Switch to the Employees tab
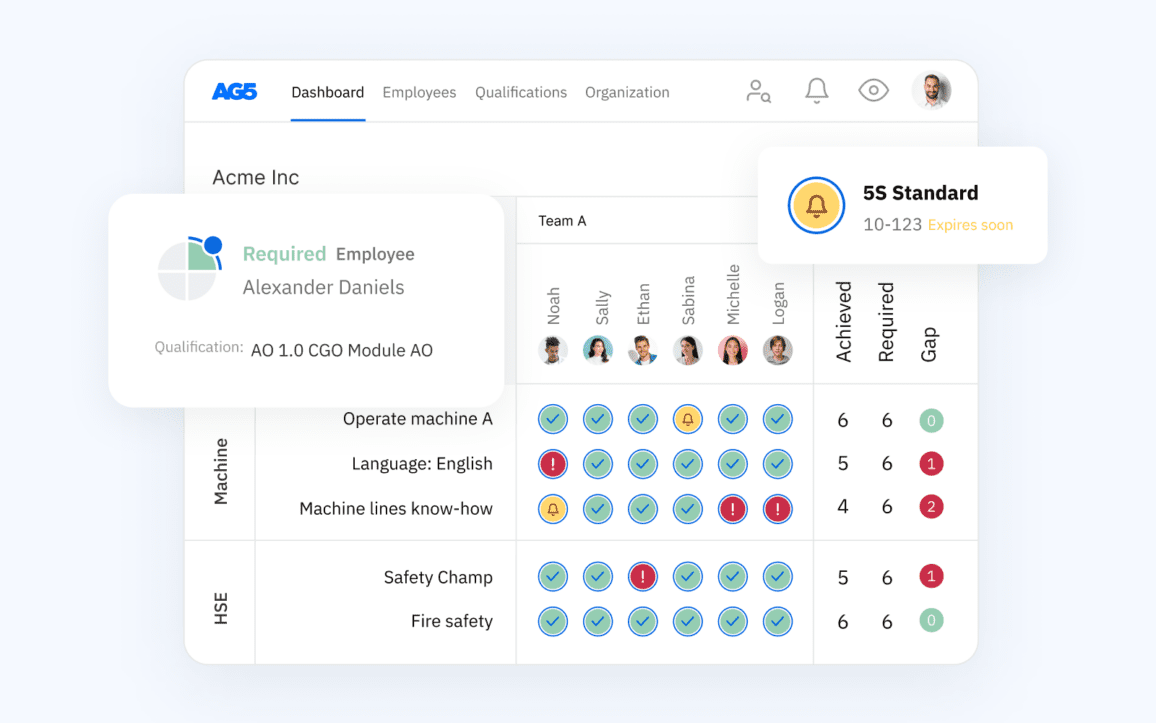The width and height of the screenshot is (1156, 723). (419, 92)
